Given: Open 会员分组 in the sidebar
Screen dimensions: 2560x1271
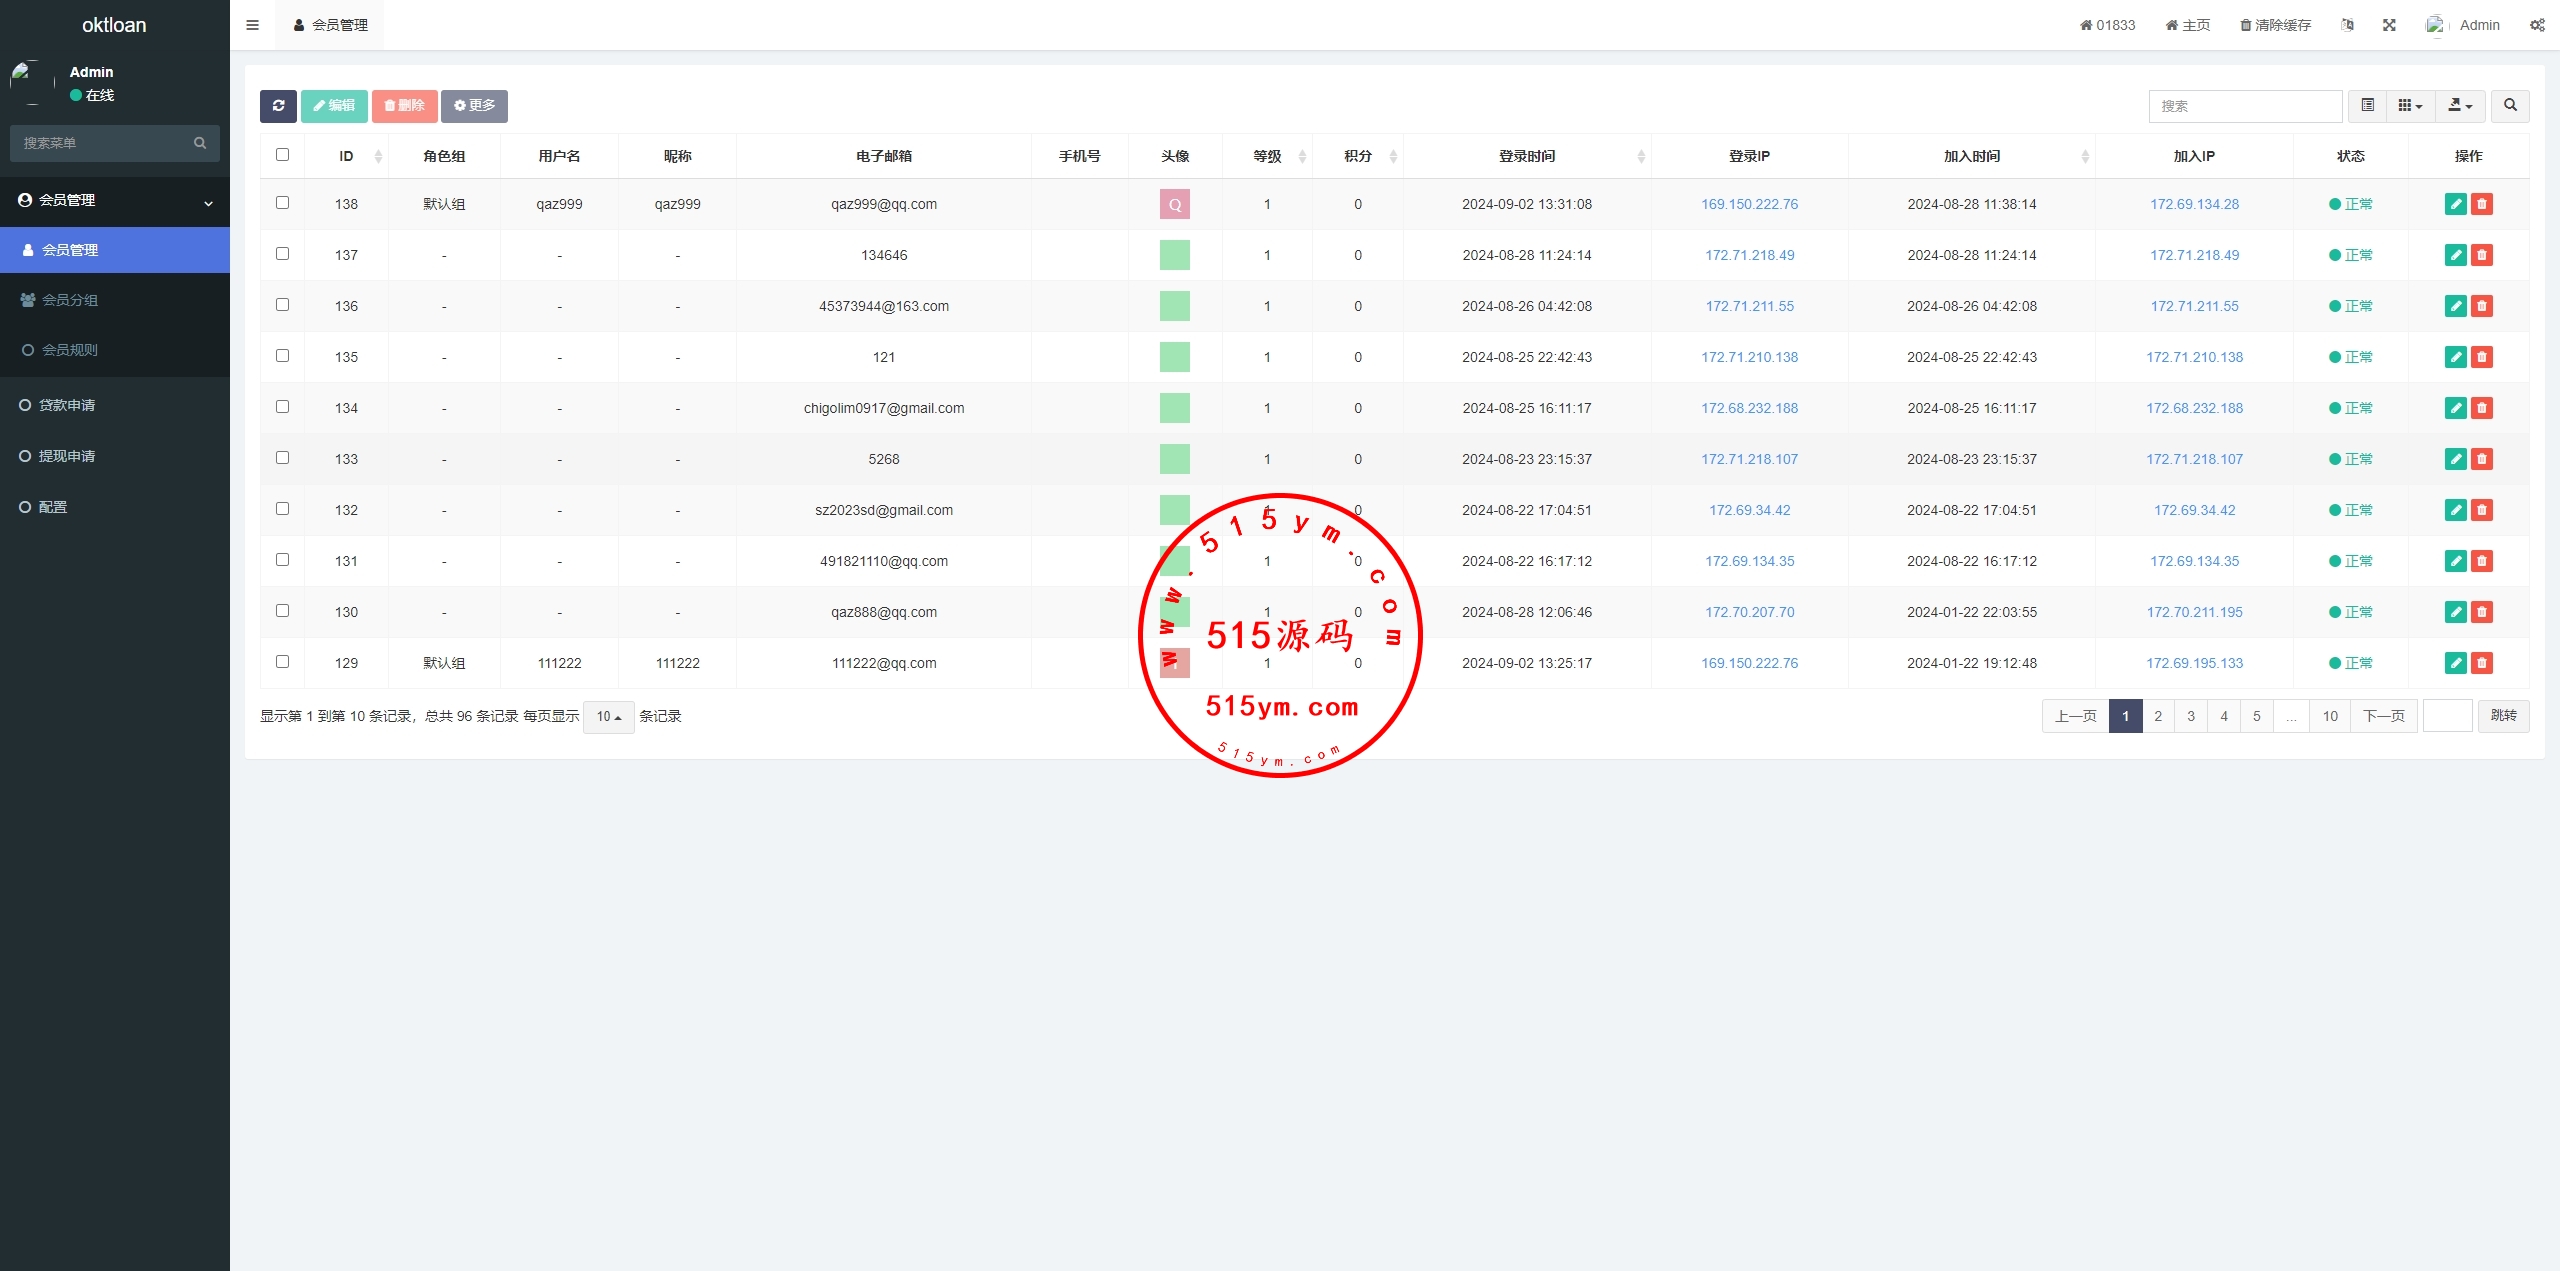Looking at the screenshot, I should (70, 300).
